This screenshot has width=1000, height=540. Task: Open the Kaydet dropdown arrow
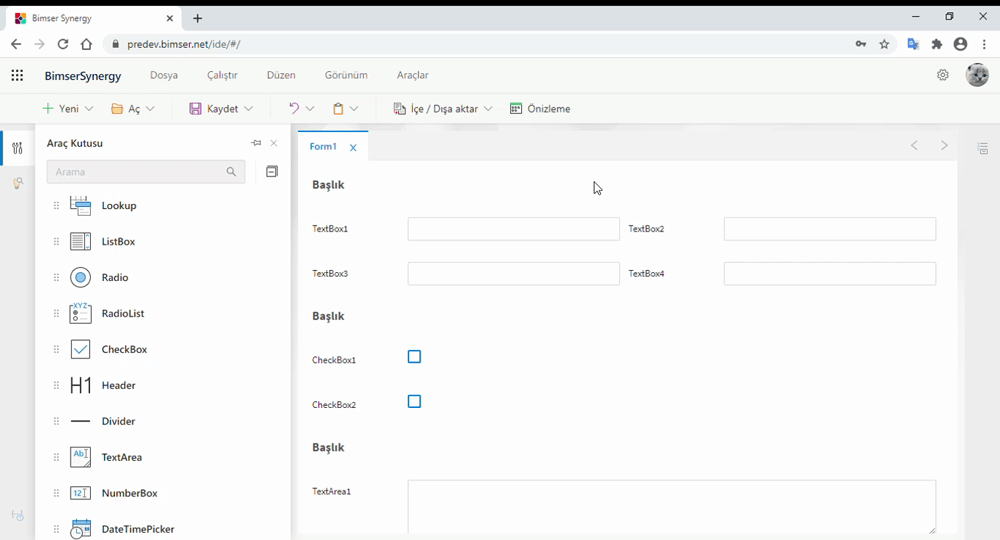tap(248, 109)
